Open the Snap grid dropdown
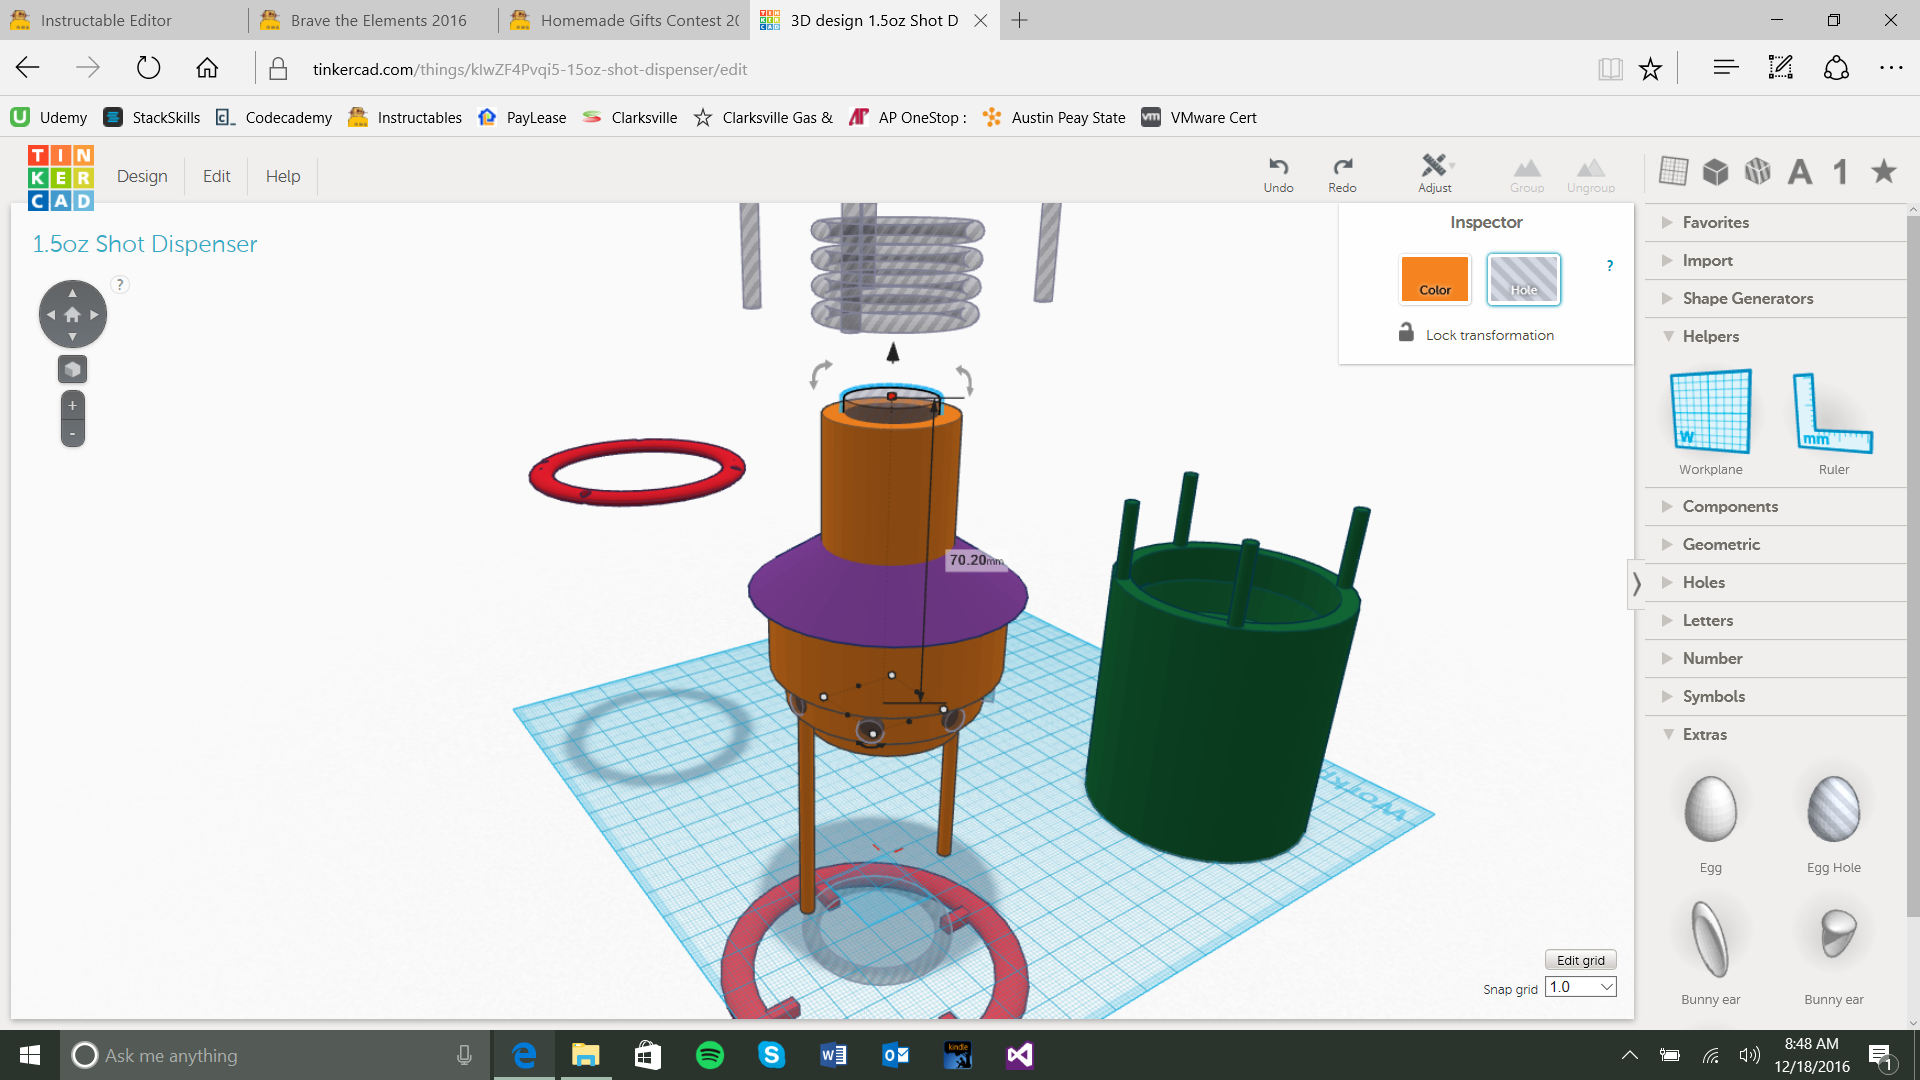 click(1581, 987)
